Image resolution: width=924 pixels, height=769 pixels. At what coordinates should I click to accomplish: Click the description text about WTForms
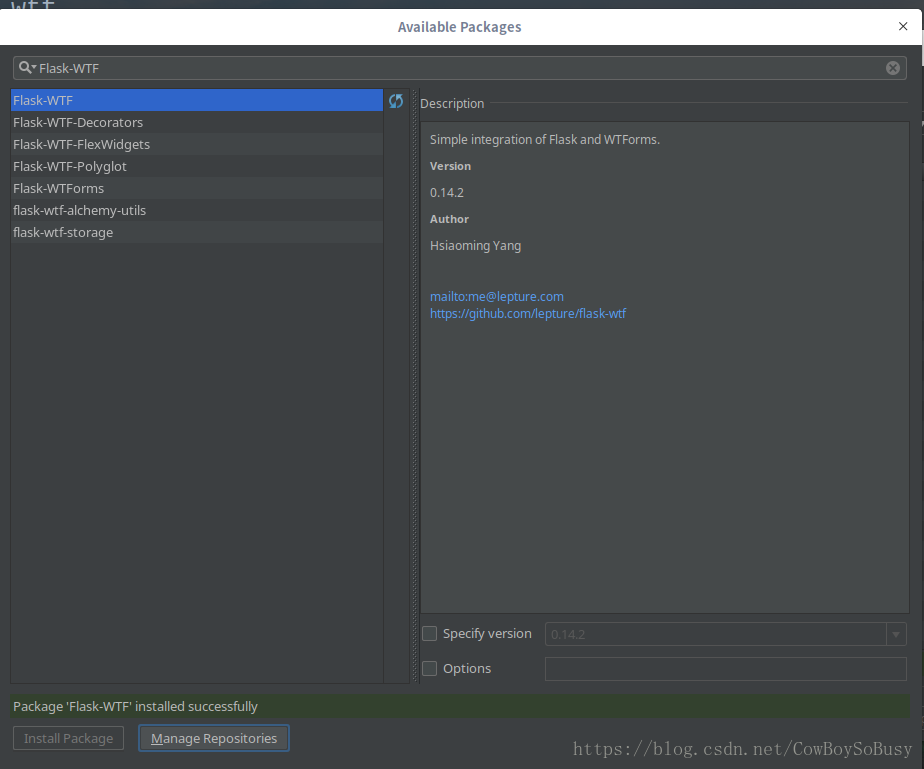pos(544,140)
